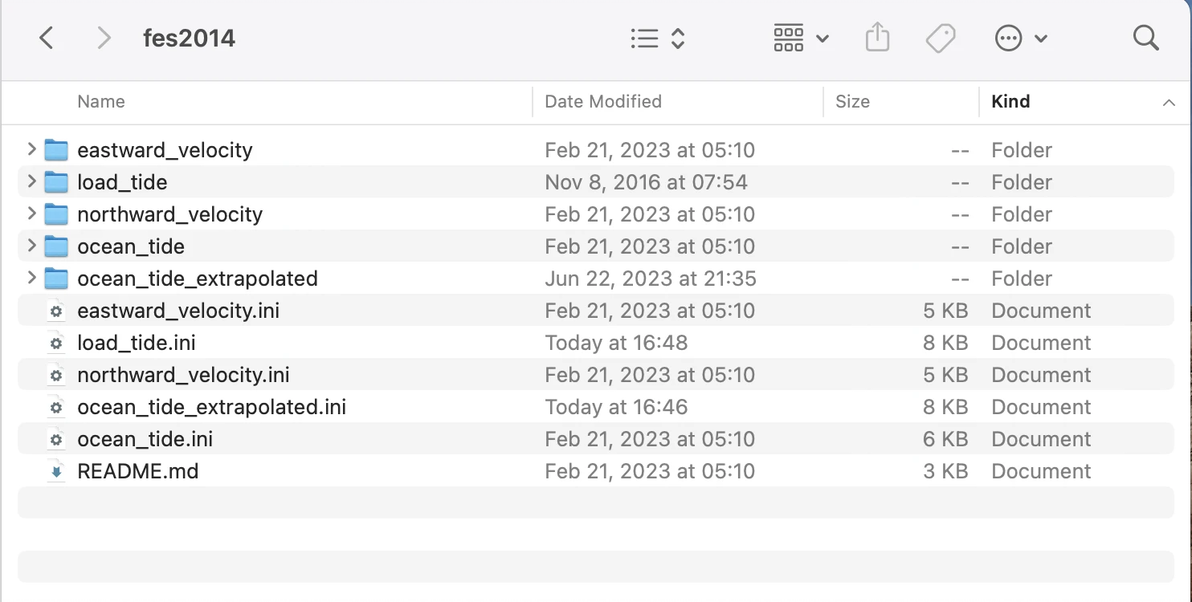Select the README.md file icon
This screenshot has width=1192, height=602.
pyautogui.click(x=57, y=471)
